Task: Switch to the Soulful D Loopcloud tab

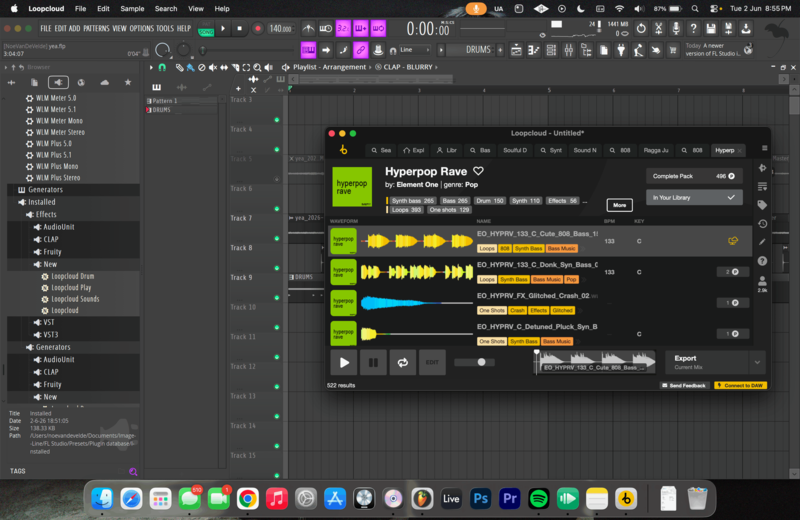Action: click(x=515, y=150)
